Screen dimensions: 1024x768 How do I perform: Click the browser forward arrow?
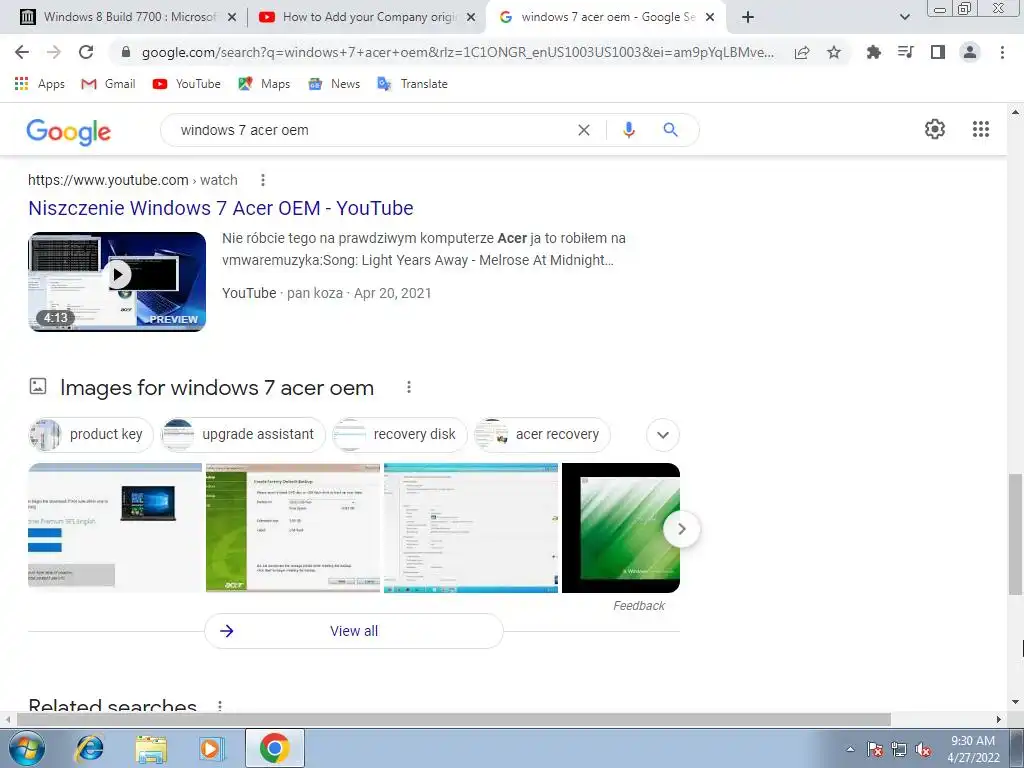[x=54, y=52]
